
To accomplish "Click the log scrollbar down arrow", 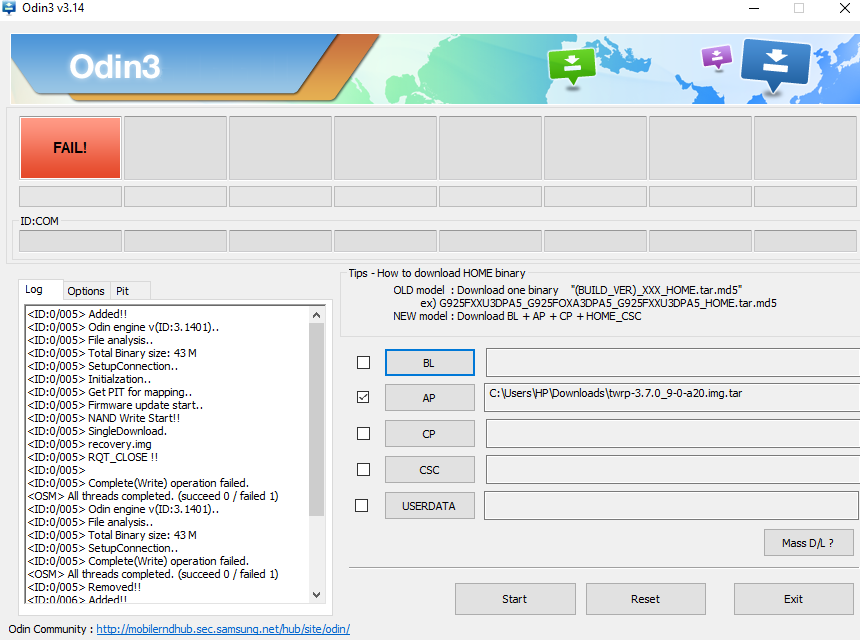I will click(x=316, y=594).
